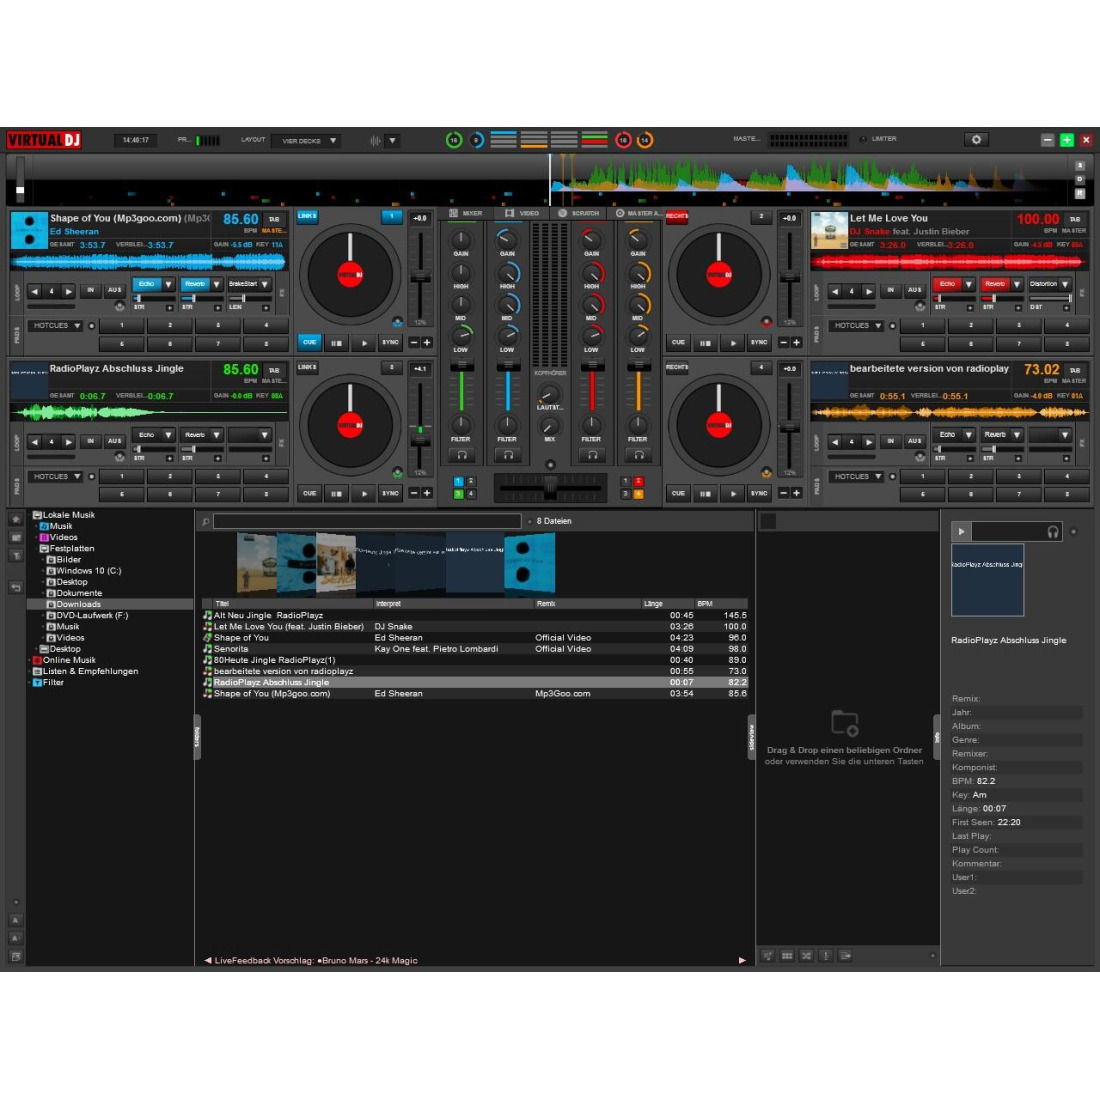This screenshot has height=1100, width=1100.
Task: Click the headphone cue on the orange mixer channel
Action: point(638,455)
